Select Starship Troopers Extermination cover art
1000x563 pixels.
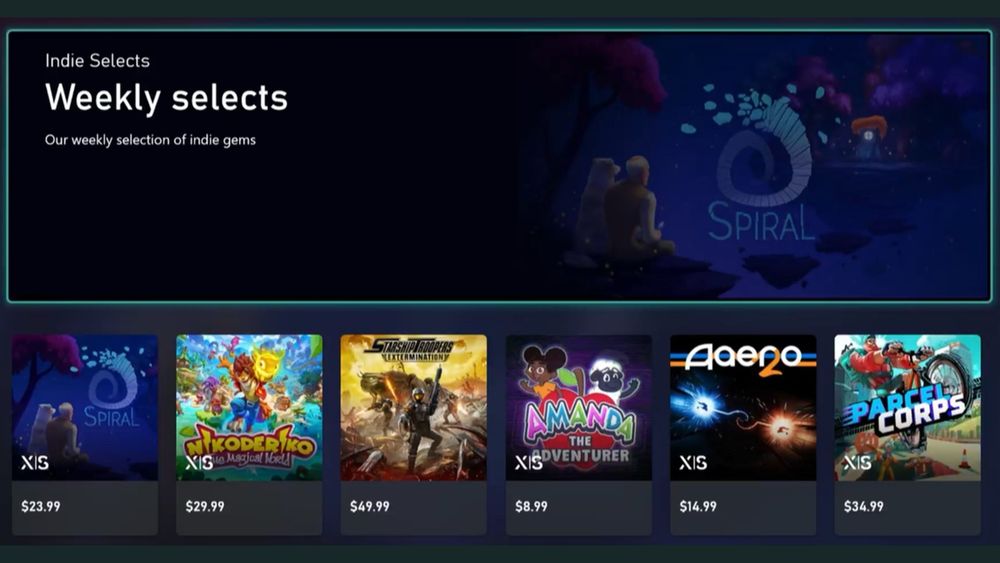coord(413,407)
